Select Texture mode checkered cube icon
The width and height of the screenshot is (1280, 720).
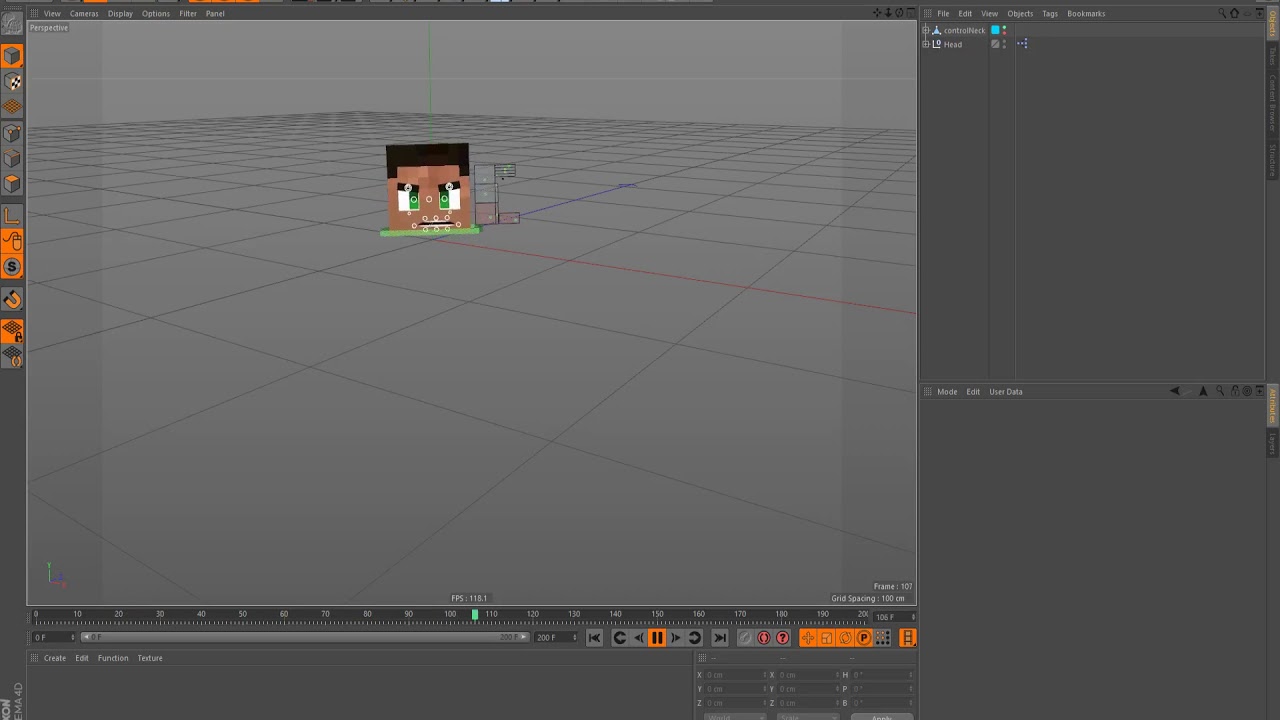pyautogui.click(x=12, y=82)
